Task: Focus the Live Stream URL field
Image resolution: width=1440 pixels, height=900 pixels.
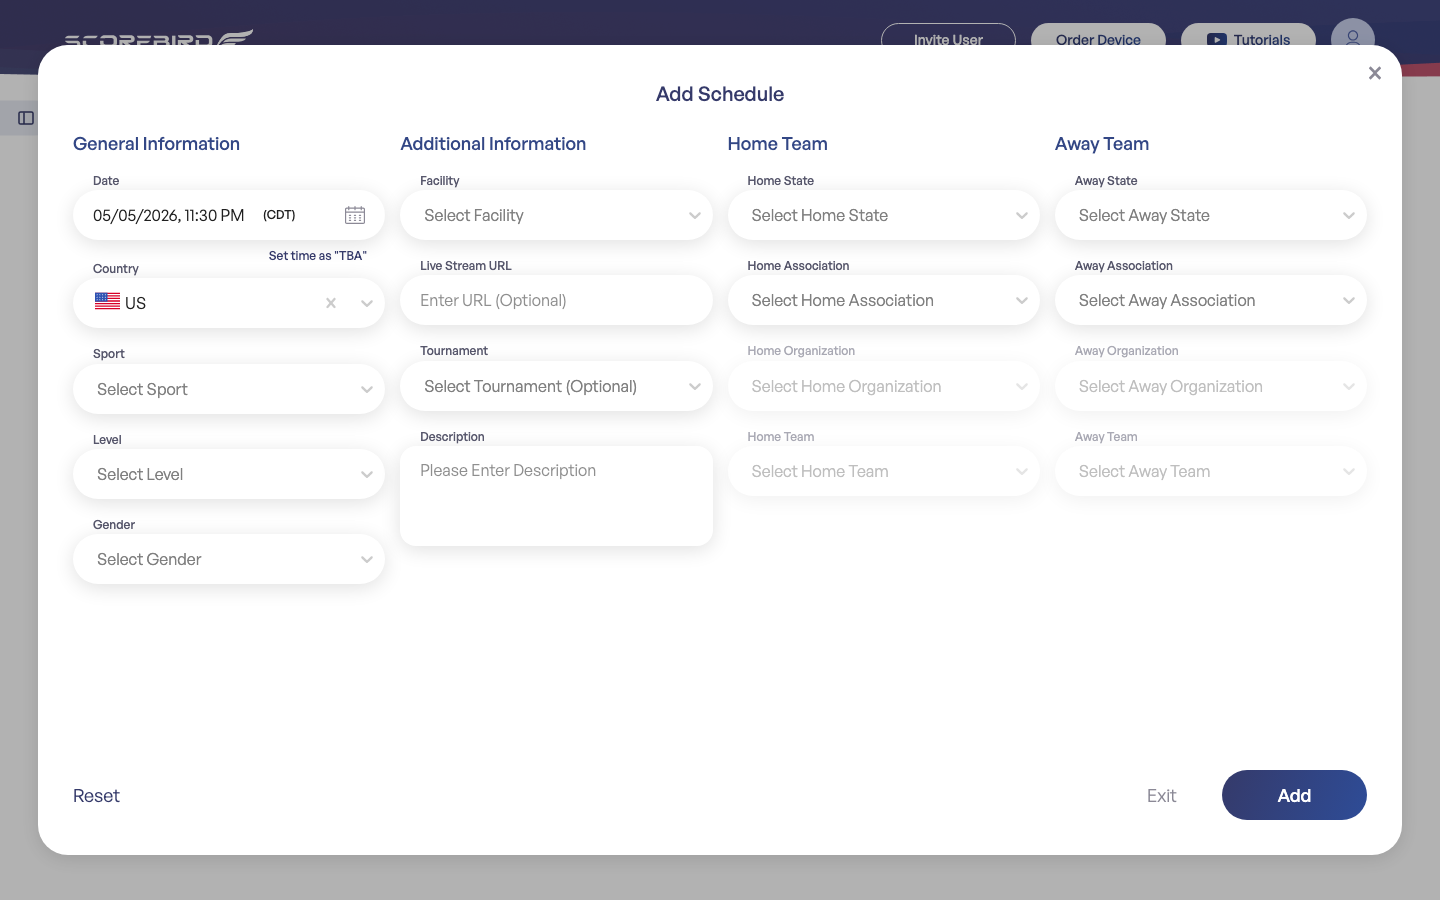Action: (556, 300)
